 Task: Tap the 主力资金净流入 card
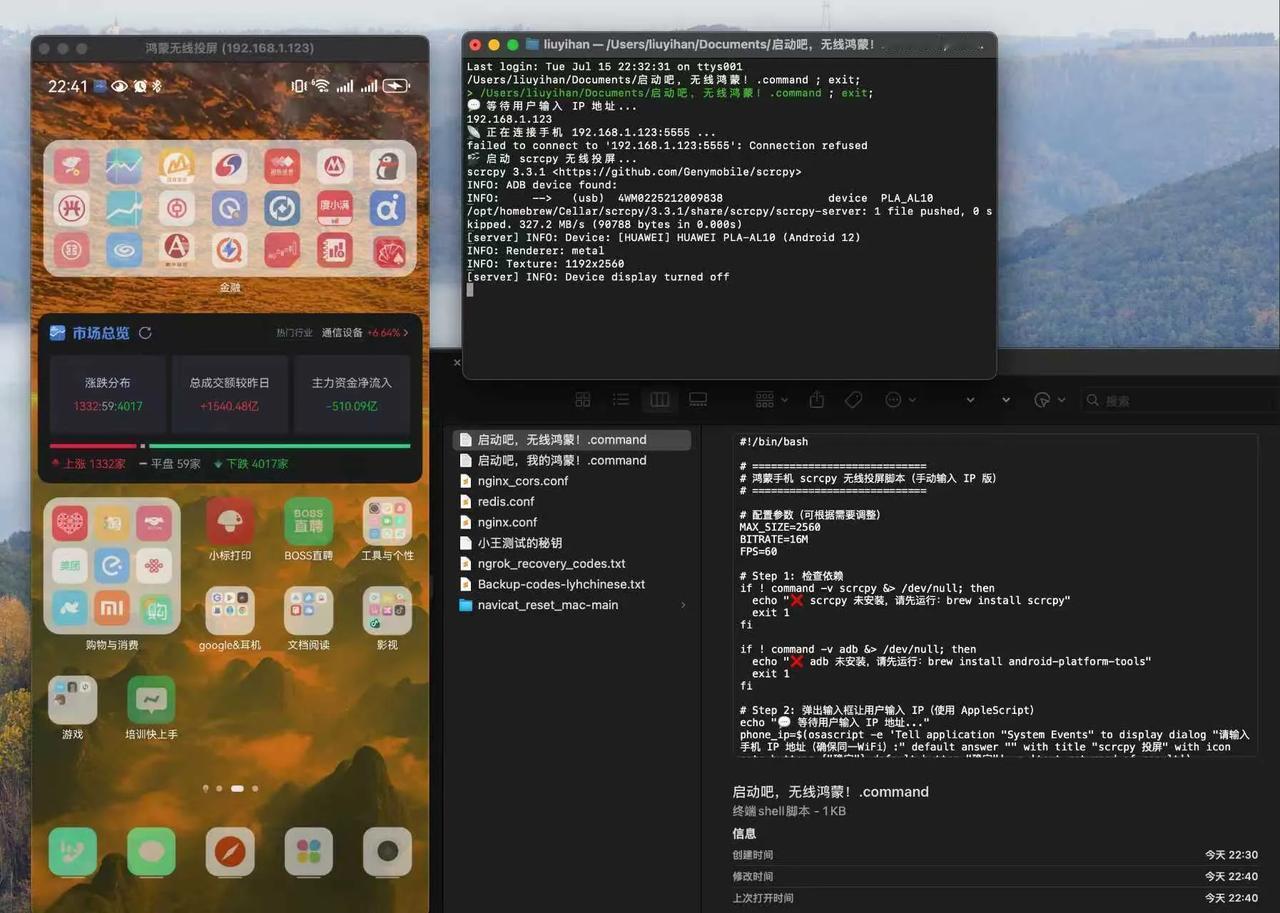(351, 394)
